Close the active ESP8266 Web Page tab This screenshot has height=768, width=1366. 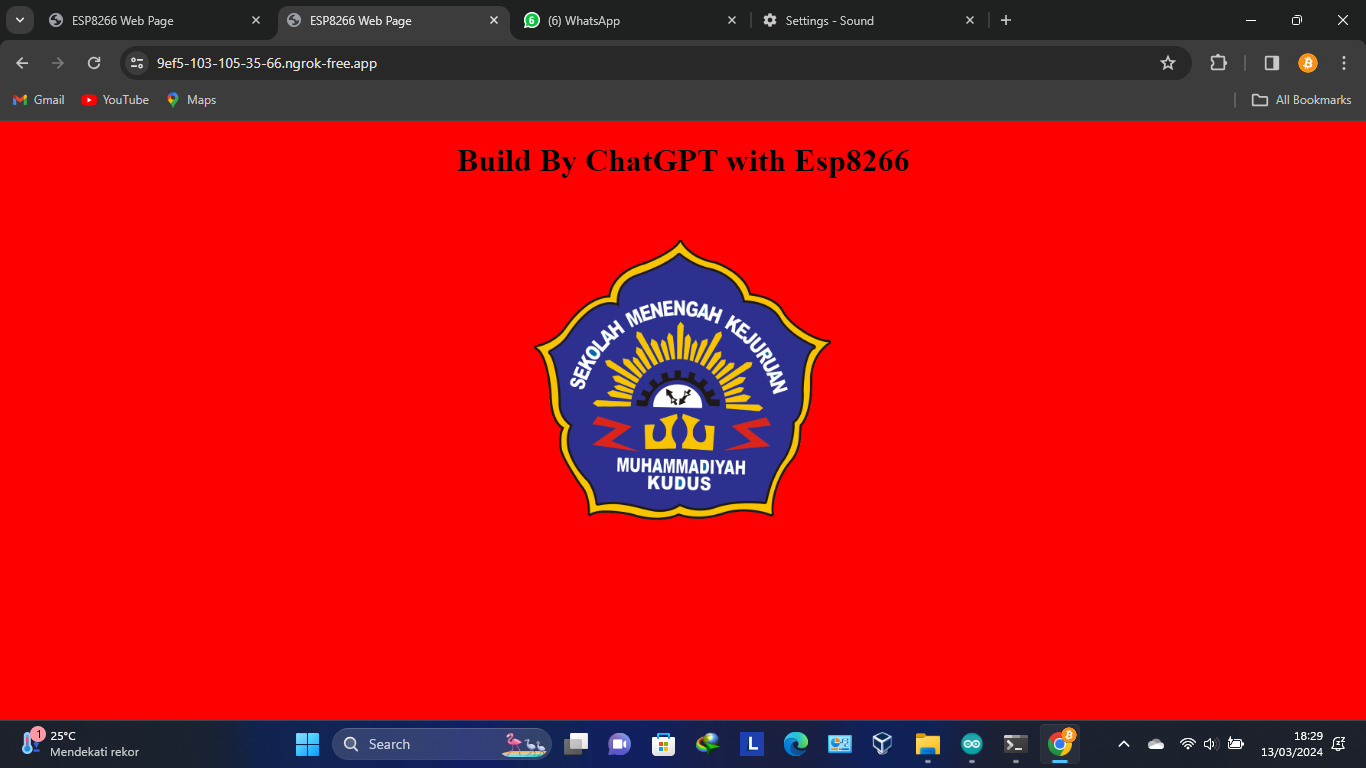tap(494, 20)
